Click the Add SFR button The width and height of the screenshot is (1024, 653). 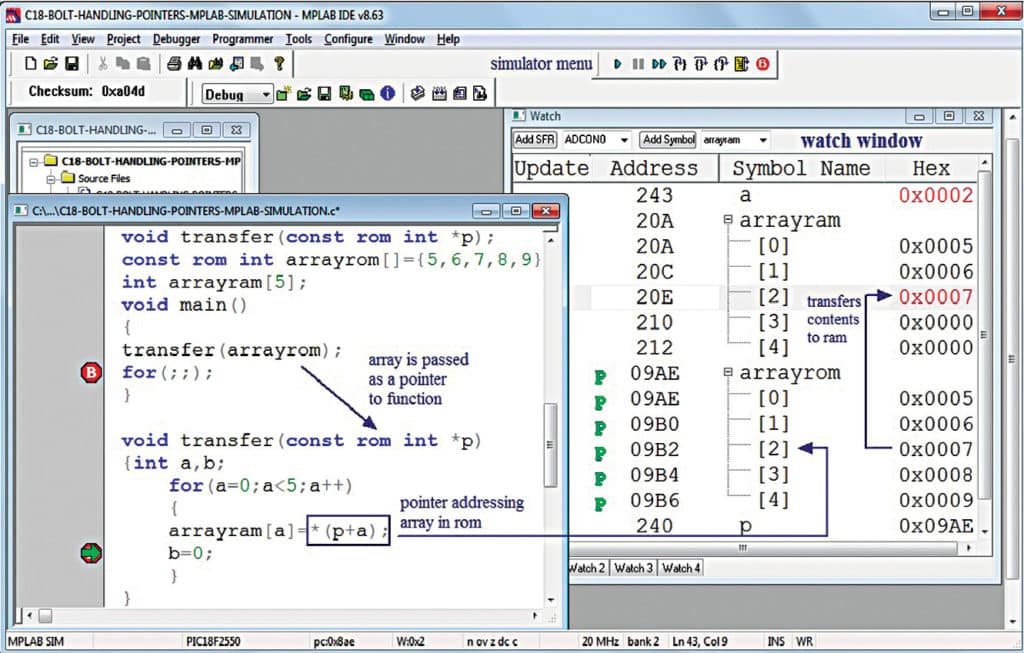pyautogui.click(x=535, y=140)
